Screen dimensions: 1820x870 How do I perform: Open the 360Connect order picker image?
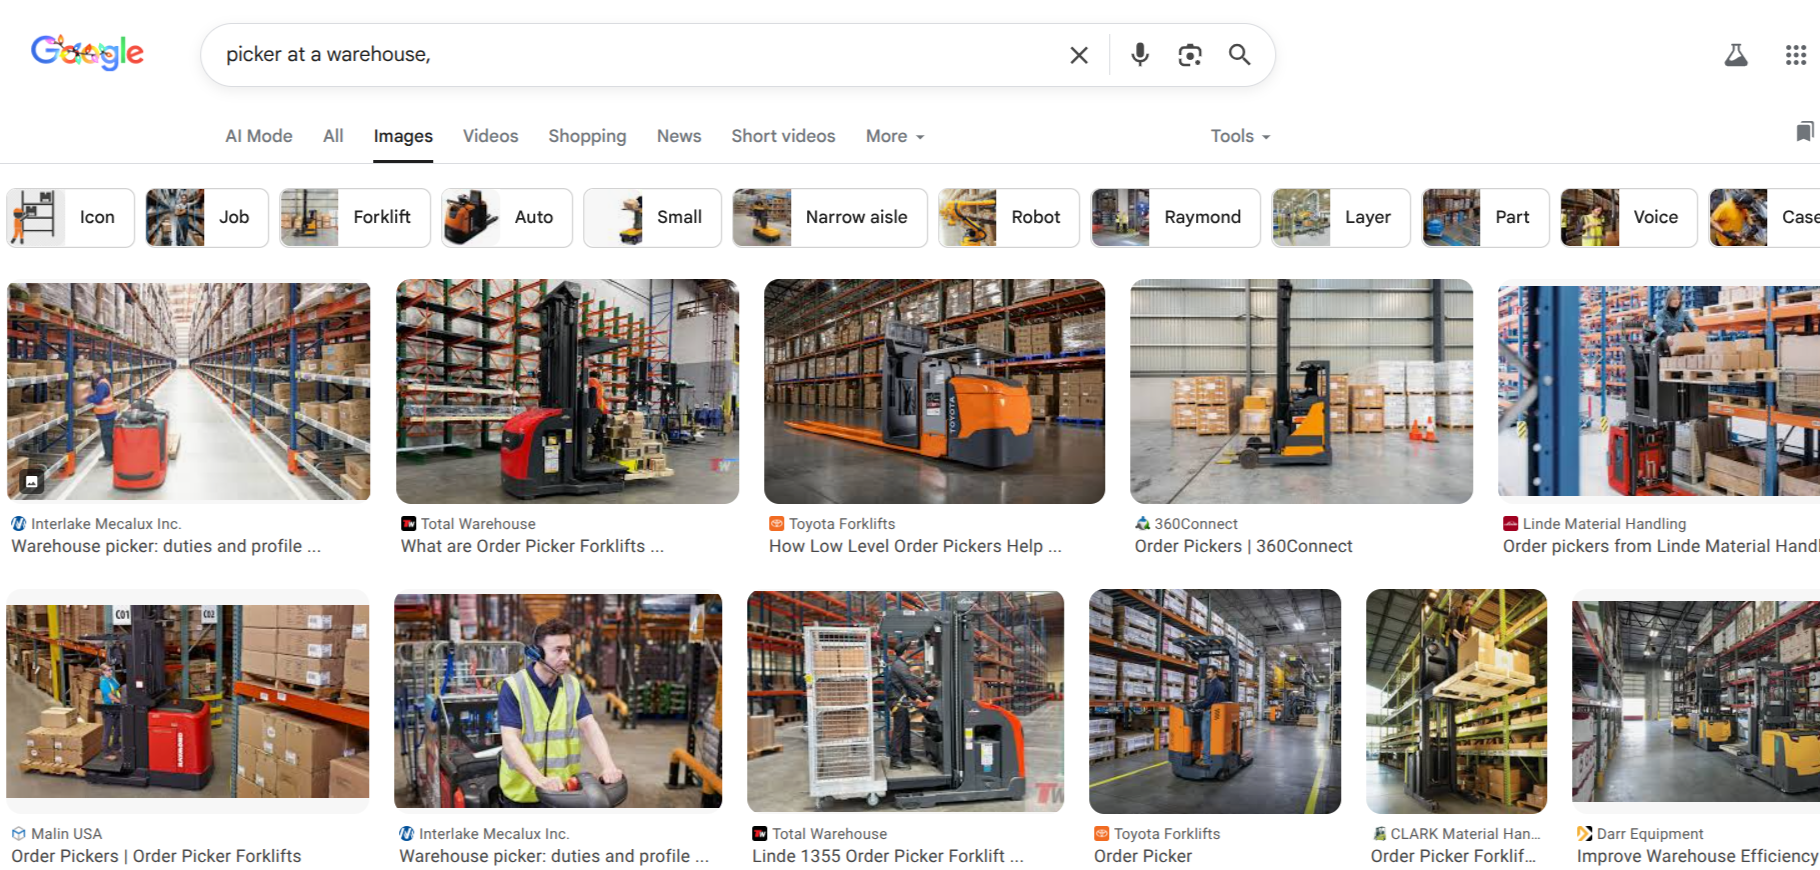coord(1301,391)
